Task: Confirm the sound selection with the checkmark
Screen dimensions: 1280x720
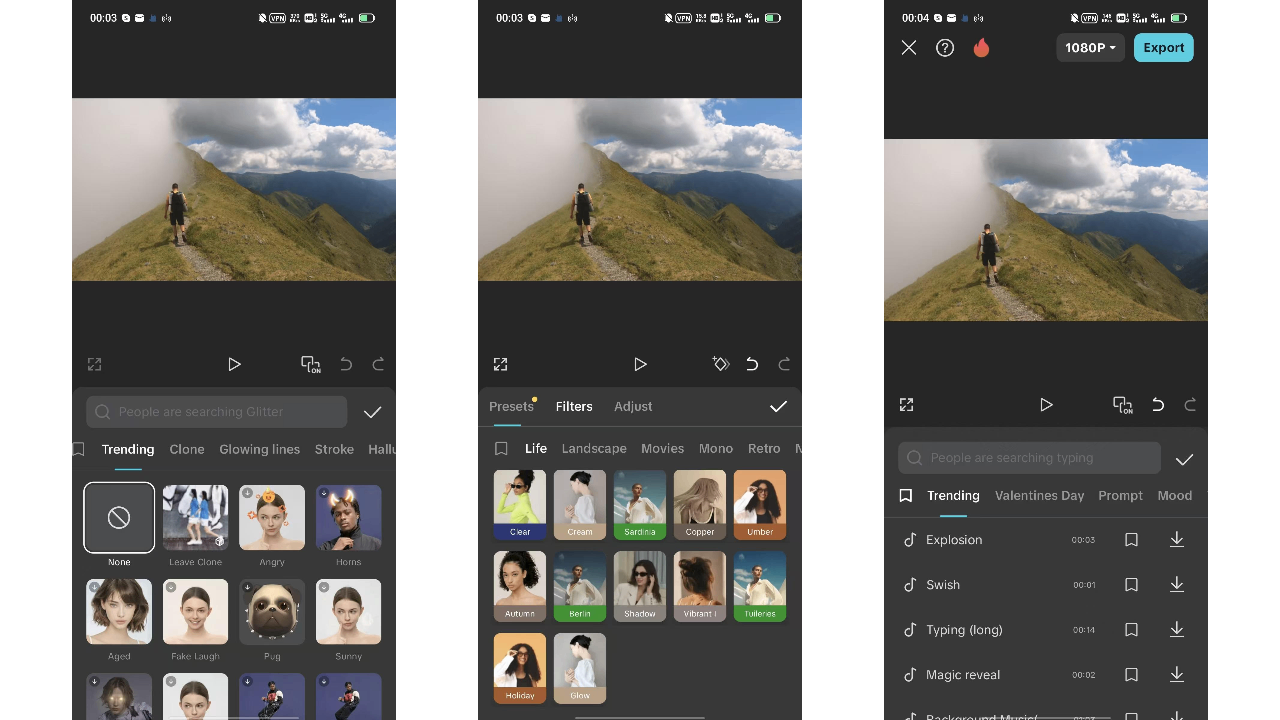Action: click(x=1185, y=459)
